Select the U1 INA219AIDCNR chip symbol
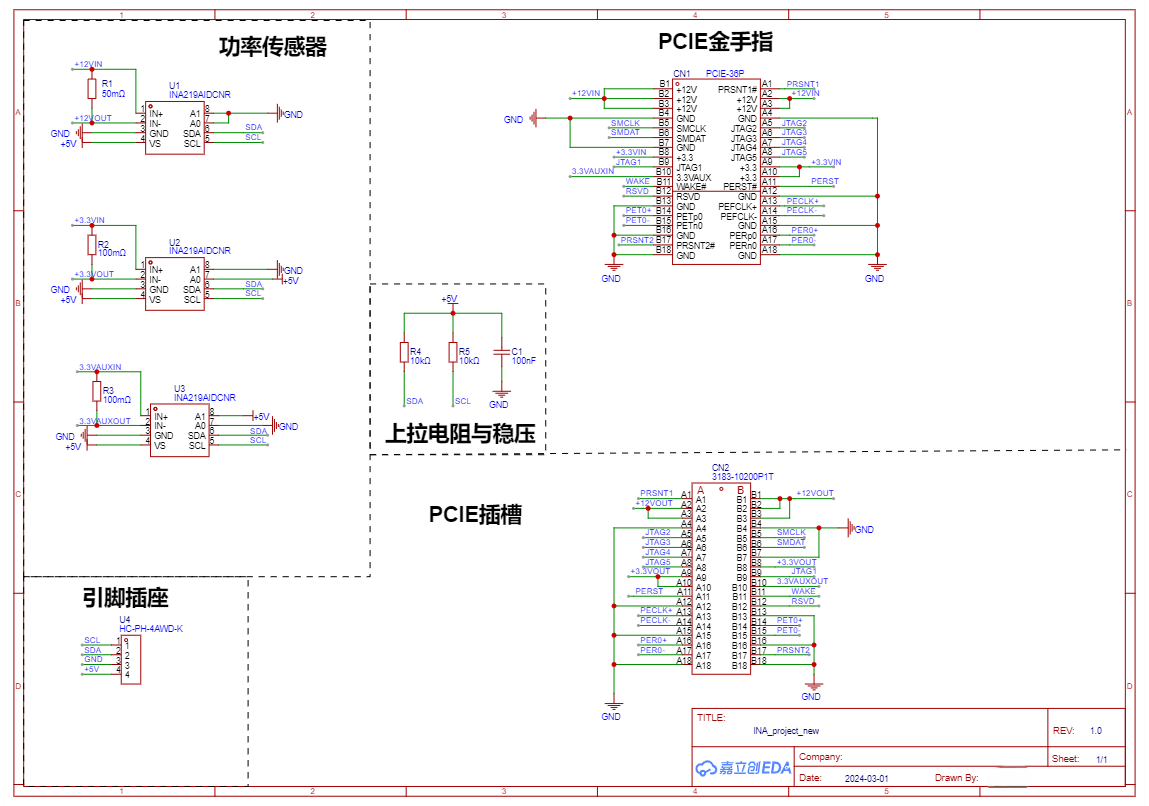Screen dimensions: 1149x806 point(174,127)
